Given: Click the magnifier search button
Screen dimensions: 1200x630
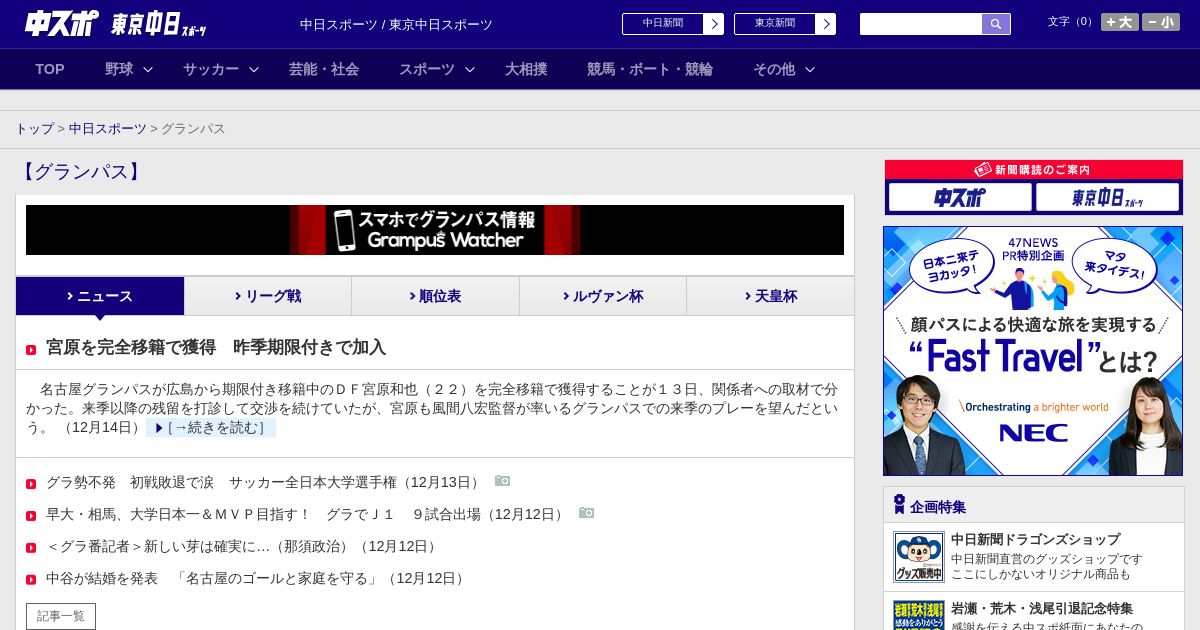Looking at the screenshot, I should 996,24.
